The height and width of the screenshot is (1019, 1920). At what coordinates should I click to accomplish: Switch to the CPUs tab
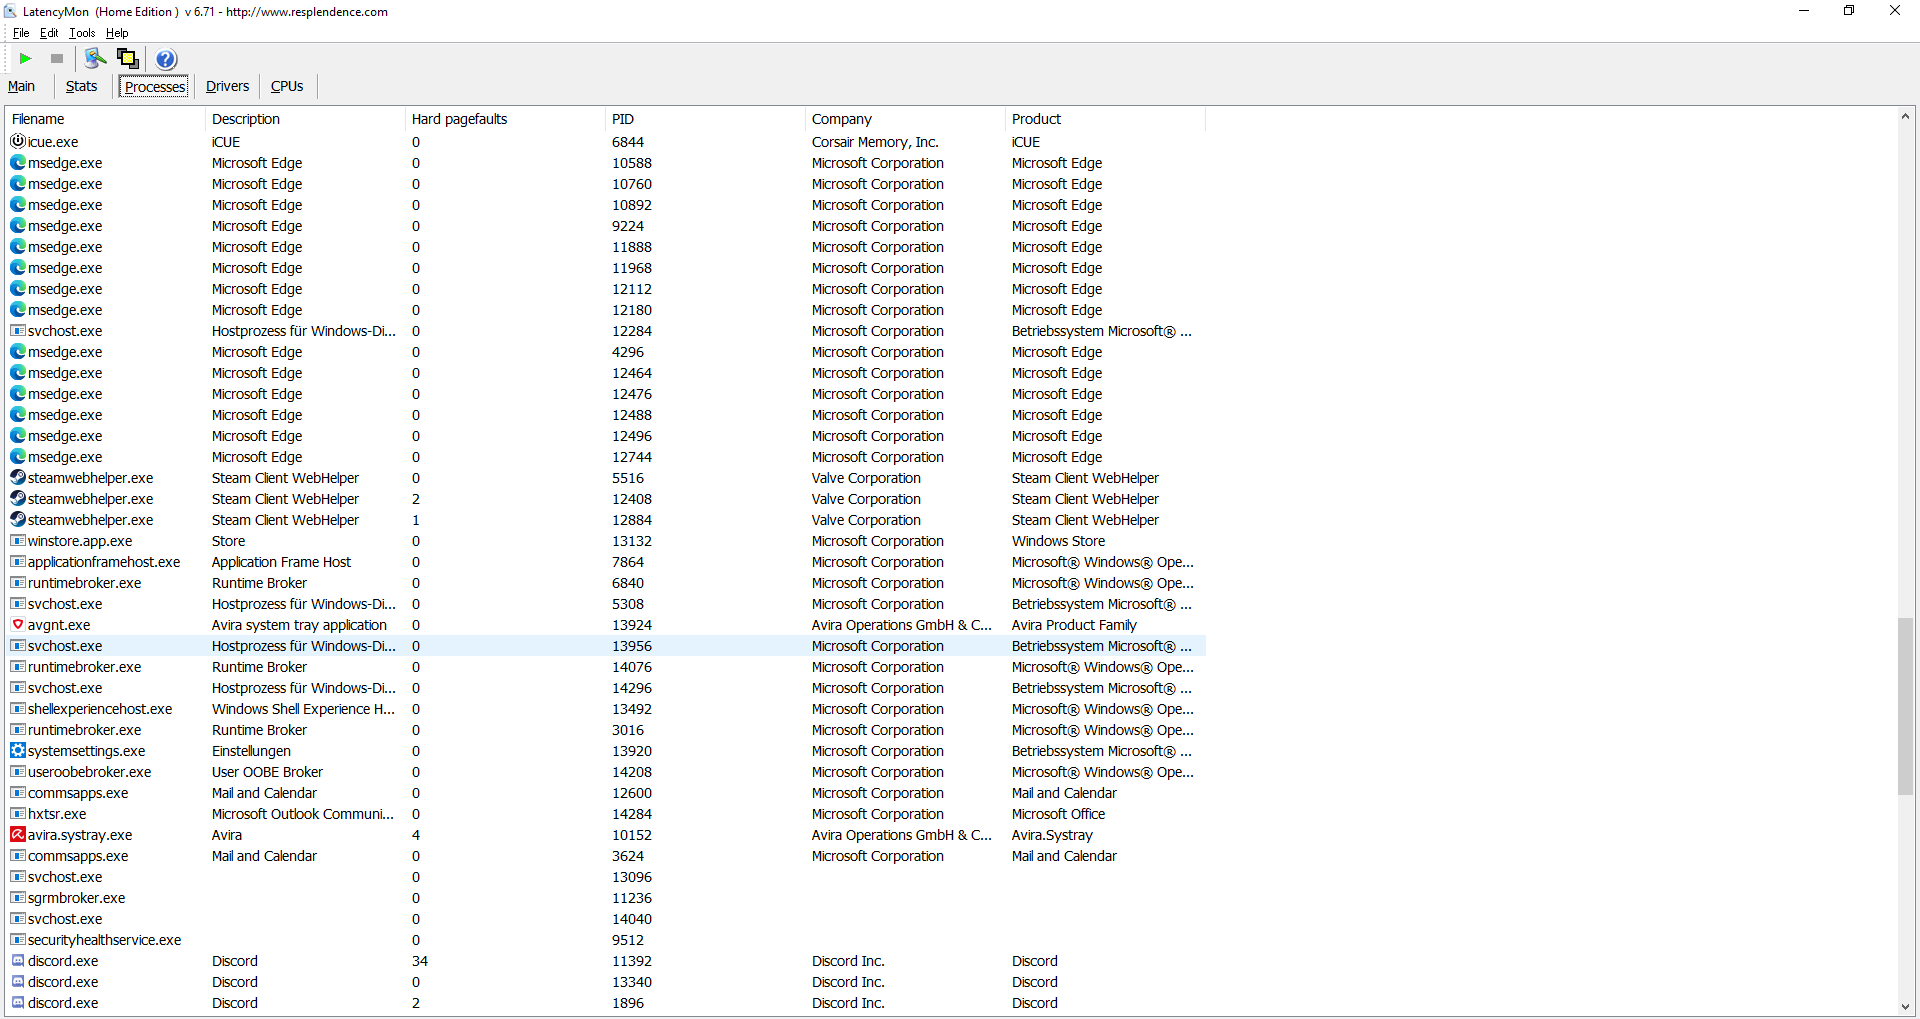[287, 86]
